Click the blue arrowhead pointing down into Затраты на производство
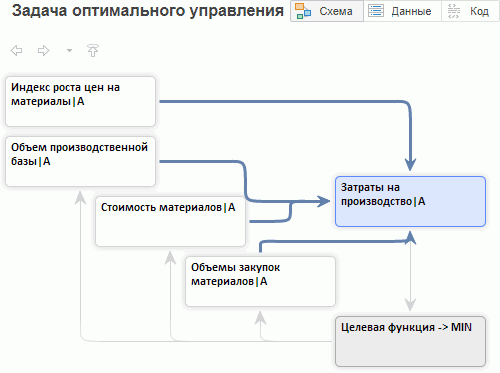 410,165
